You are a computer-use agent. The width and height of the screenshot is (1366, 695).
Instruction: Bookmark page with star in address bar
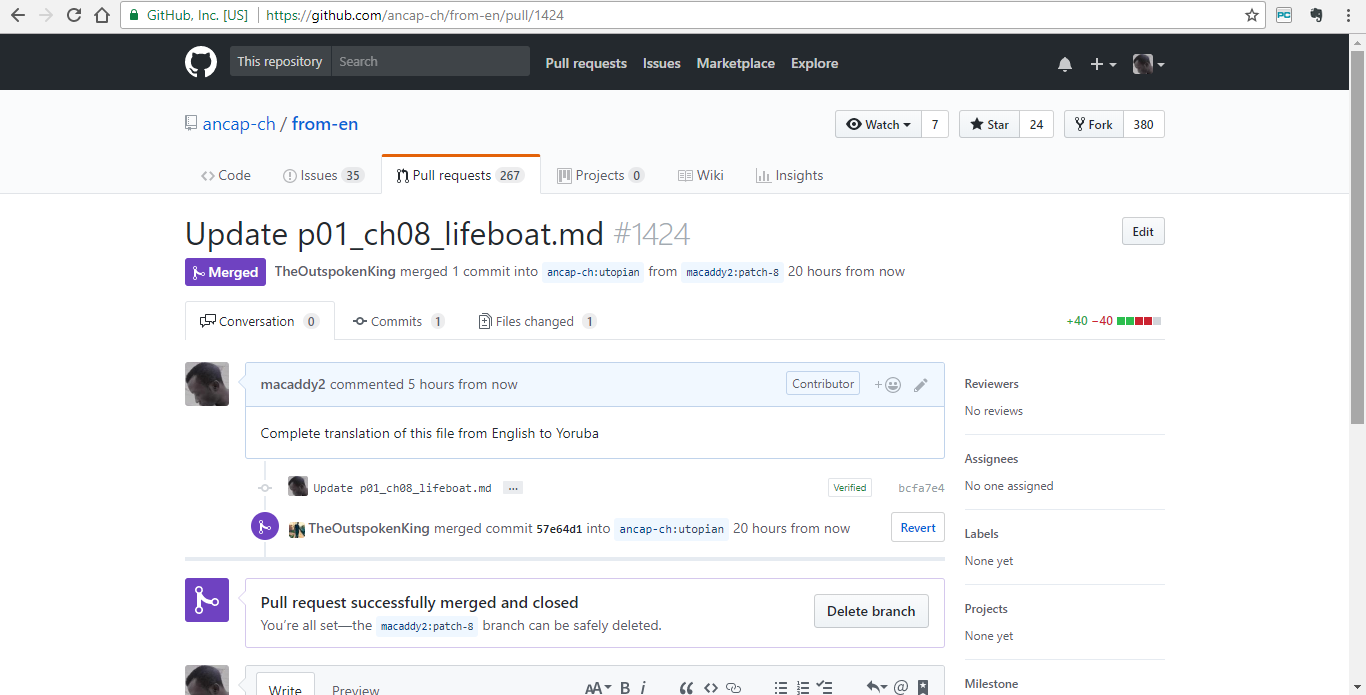pyautogui.click(x=1251, y=15)
